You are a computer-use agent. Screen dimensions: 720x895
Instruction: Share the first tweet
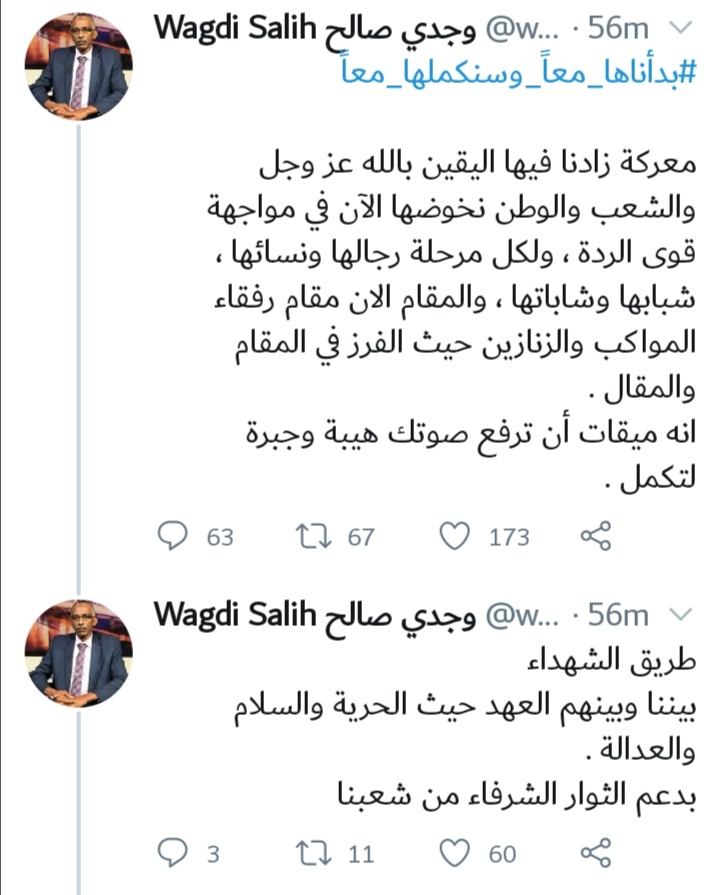tap(596, 536)
